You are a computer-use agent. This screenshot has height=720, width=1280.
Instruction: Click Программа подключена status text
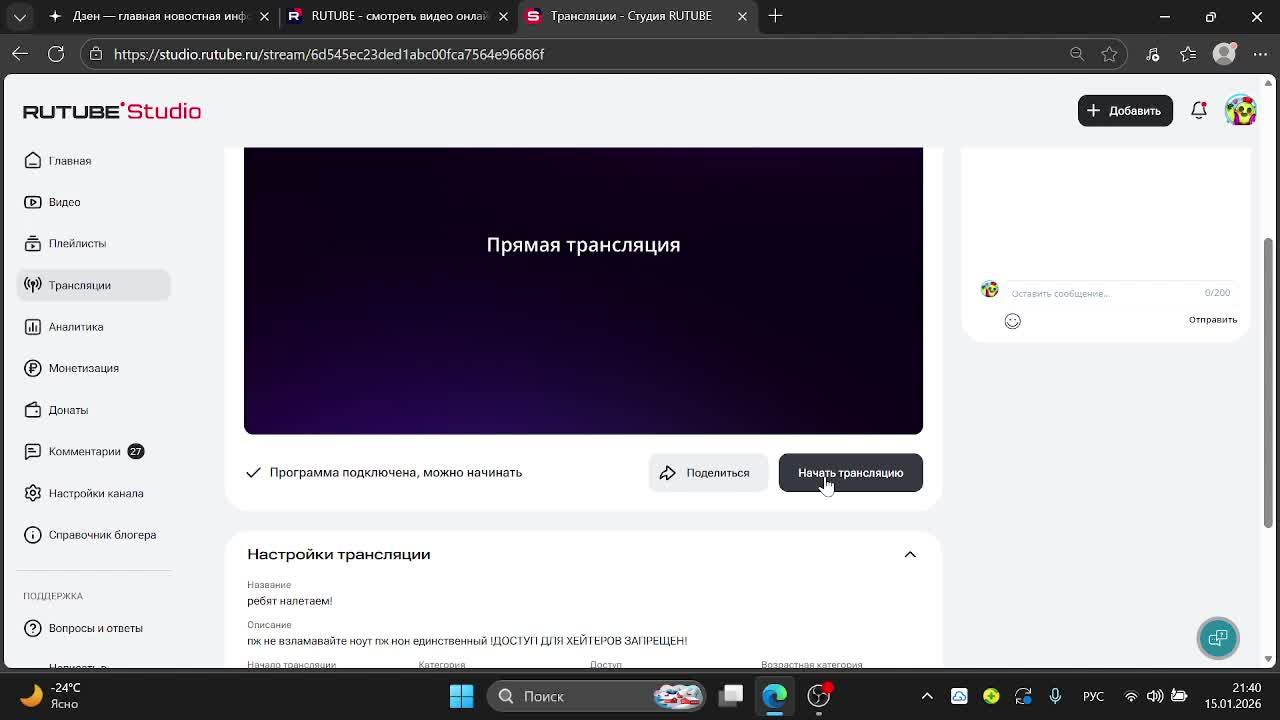396,473
